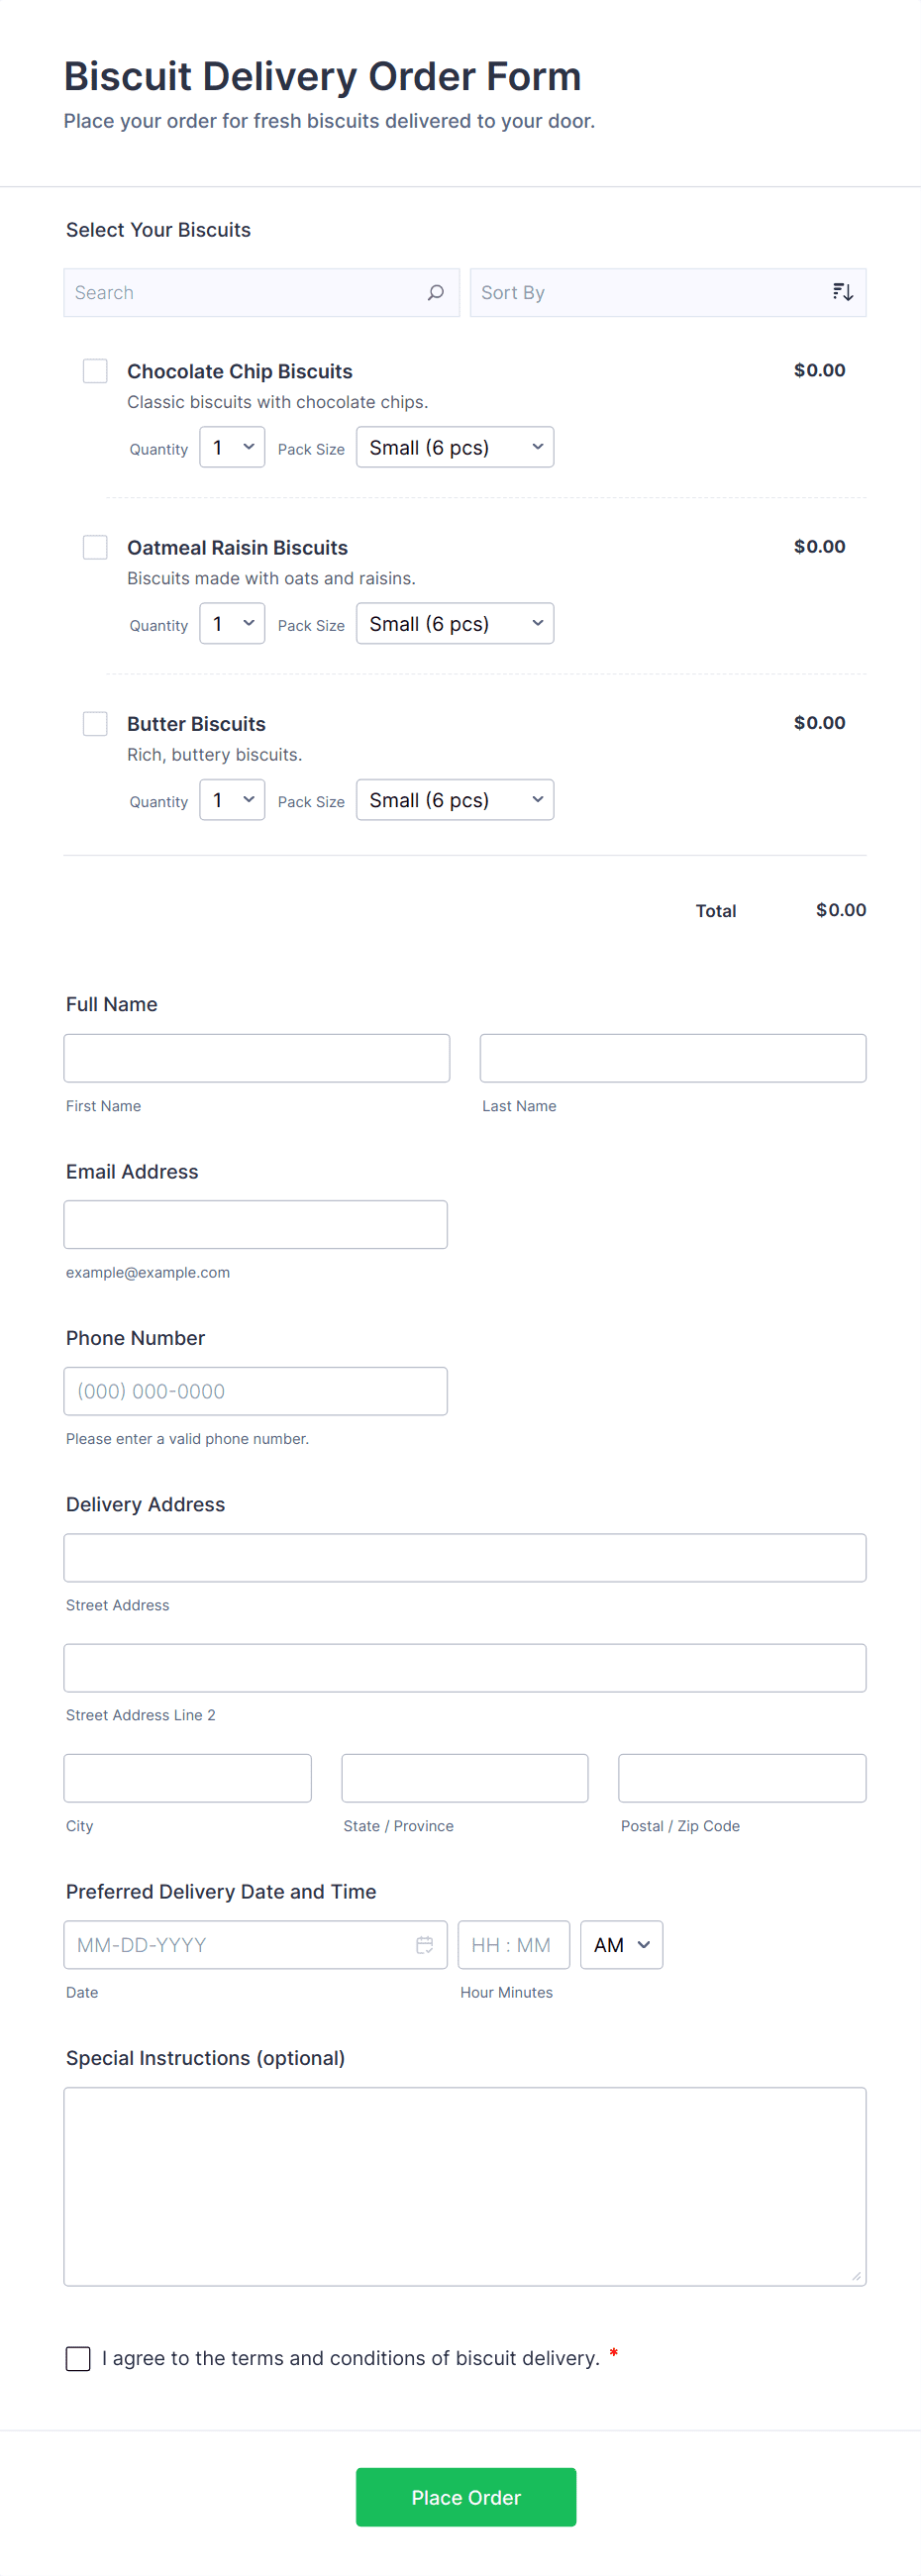Click the Select Your Biscuits section heading

(x=158, y=230)
